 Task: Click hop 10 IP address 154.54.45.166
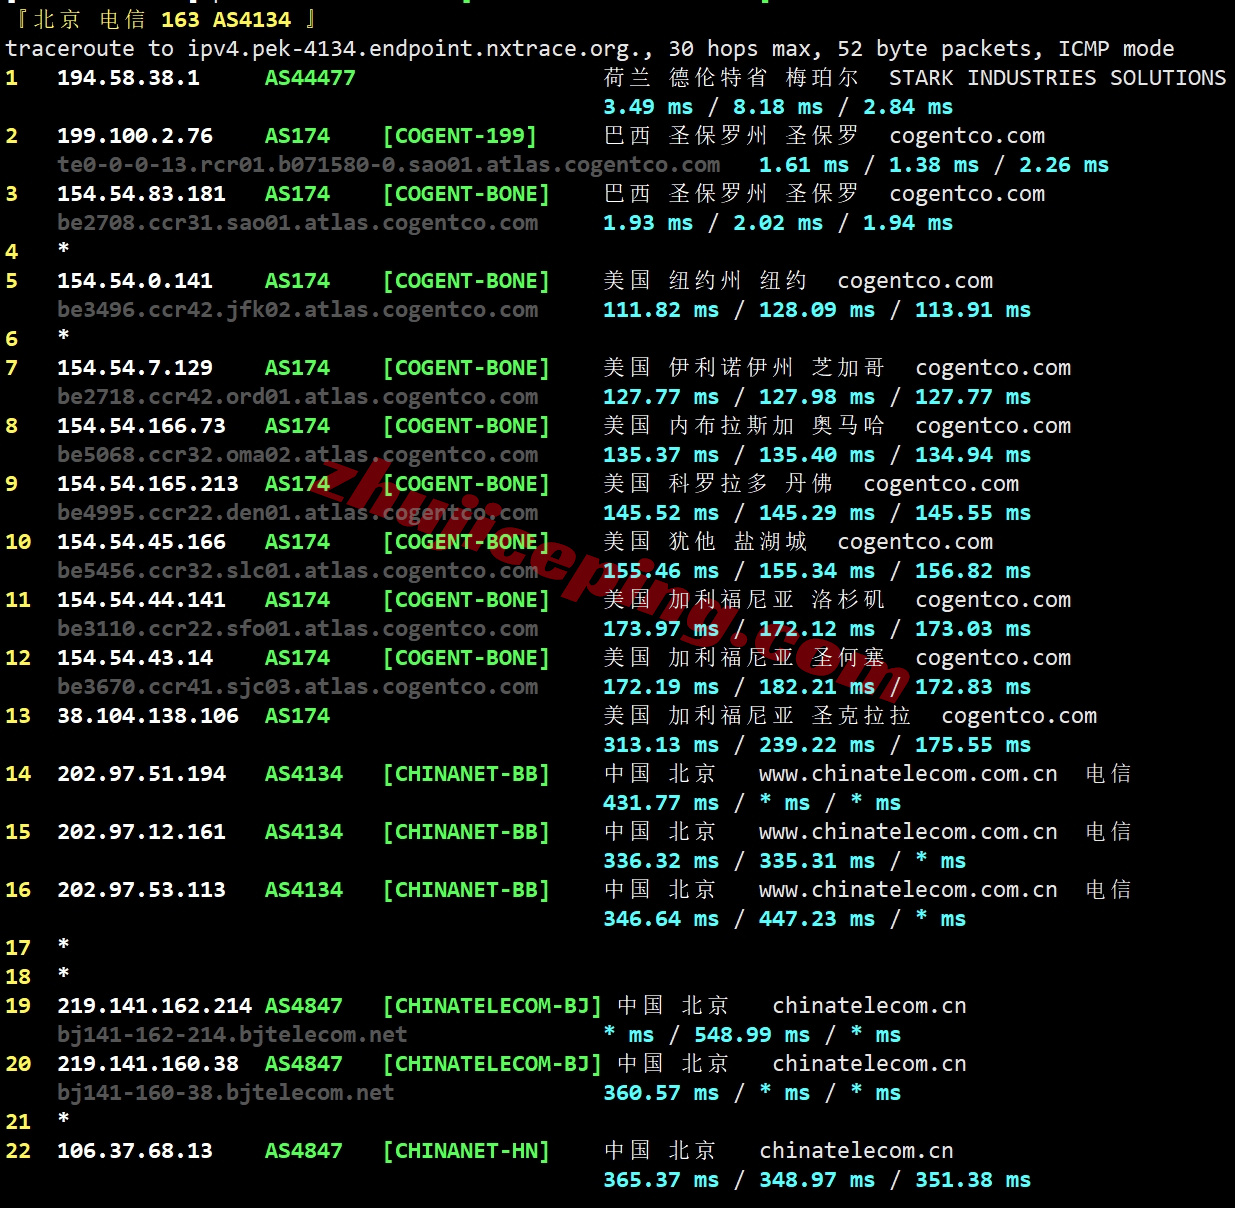click(x=141, y=541)
